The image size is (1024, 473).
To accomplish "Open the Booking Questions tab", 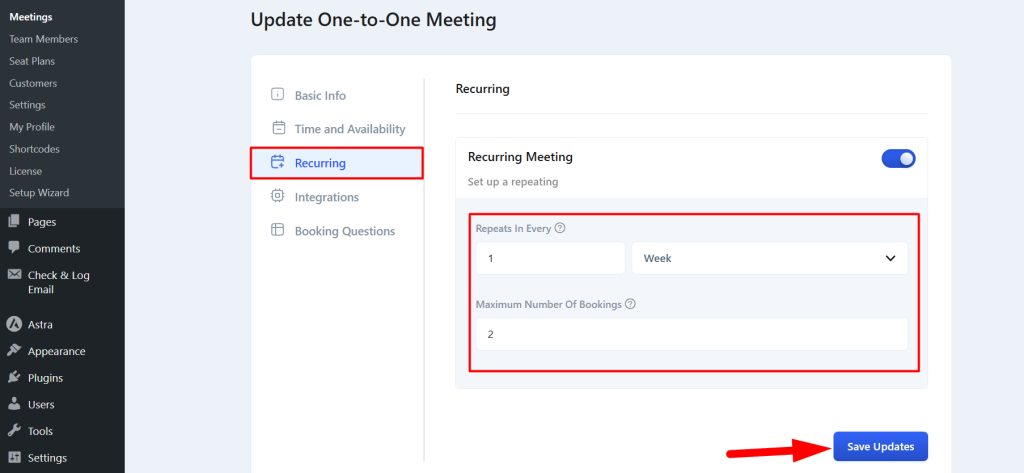I will click(345, 231).
